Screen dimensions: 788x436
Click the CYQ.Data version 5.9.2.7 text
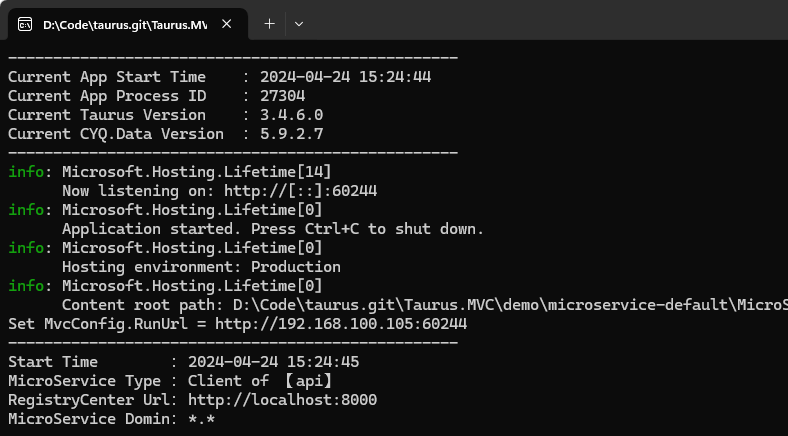point(291,134)
